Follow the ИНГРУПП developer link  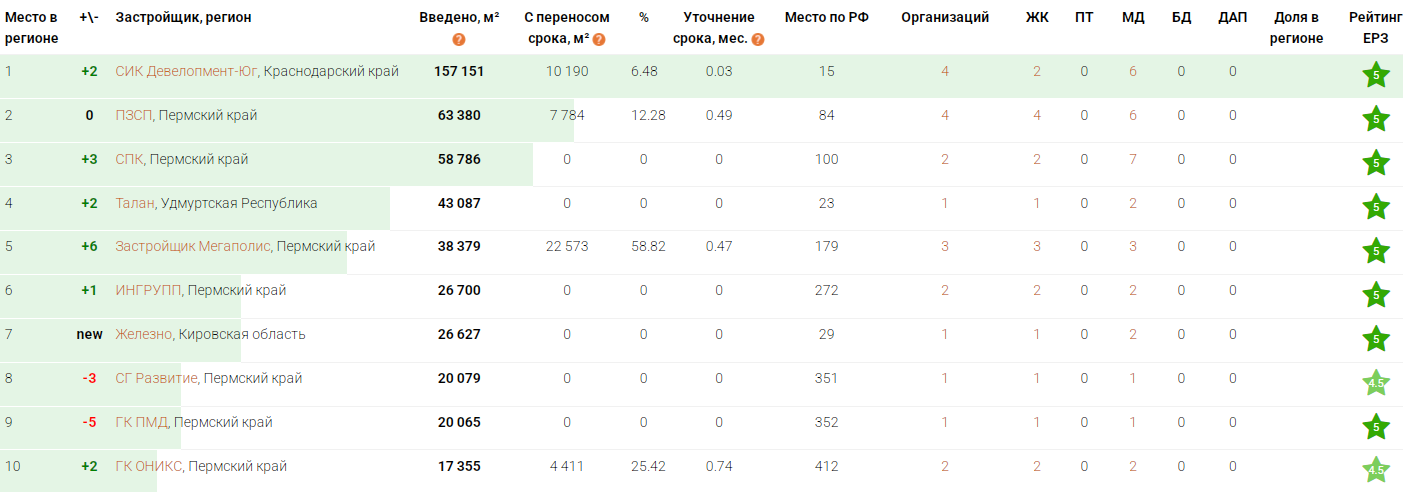148,290
